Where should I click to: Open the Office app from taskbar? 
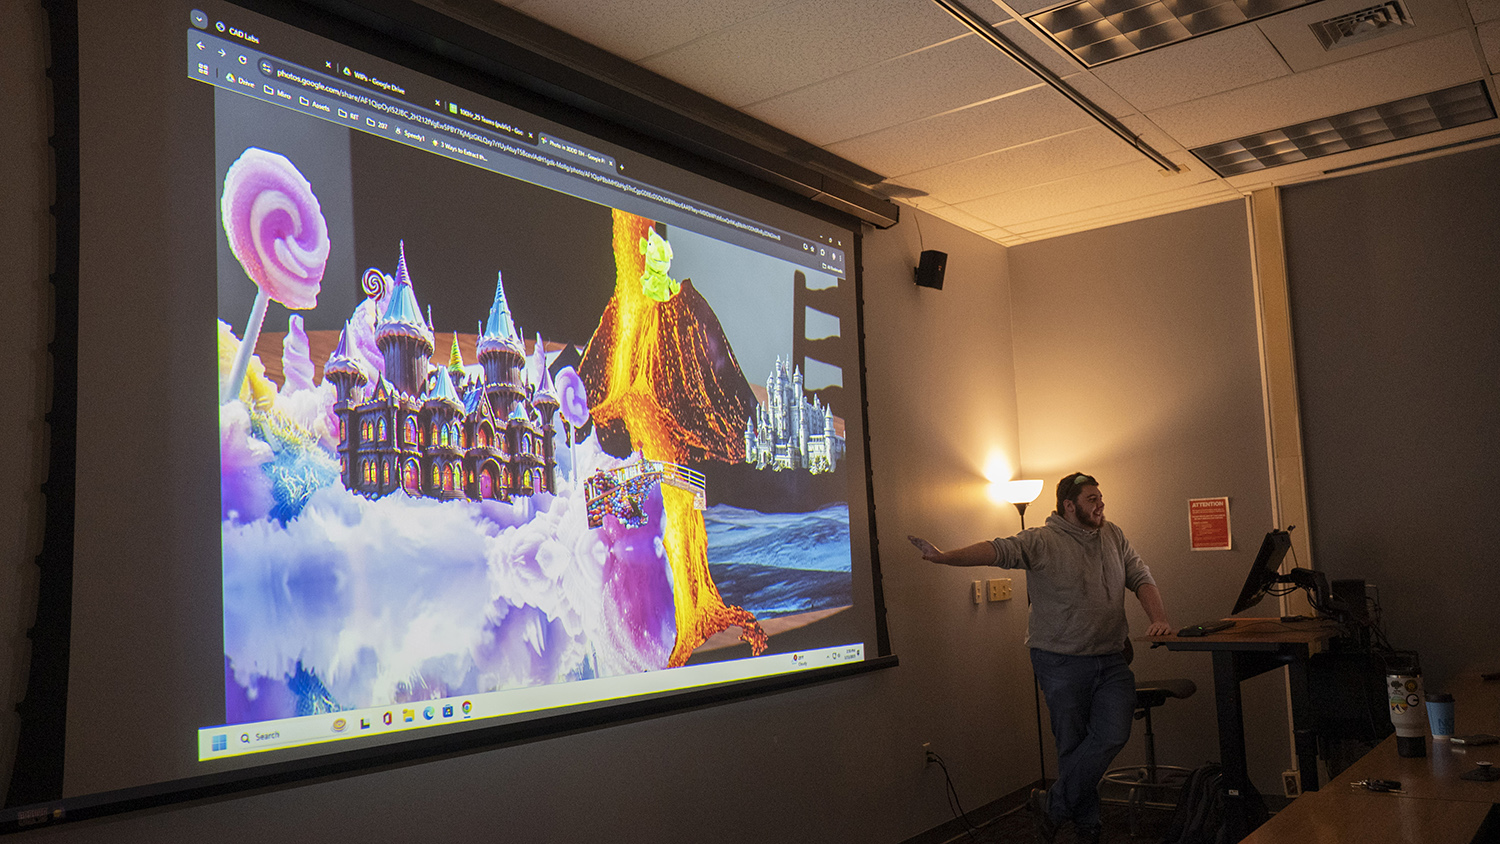coord(387,718)
